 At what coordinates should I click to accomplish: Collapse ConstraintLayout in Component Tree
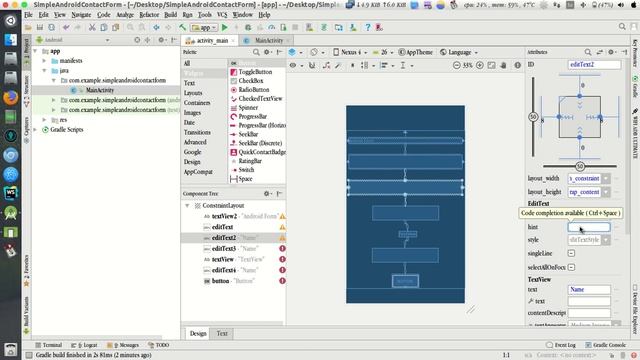(x=187, y=205)
